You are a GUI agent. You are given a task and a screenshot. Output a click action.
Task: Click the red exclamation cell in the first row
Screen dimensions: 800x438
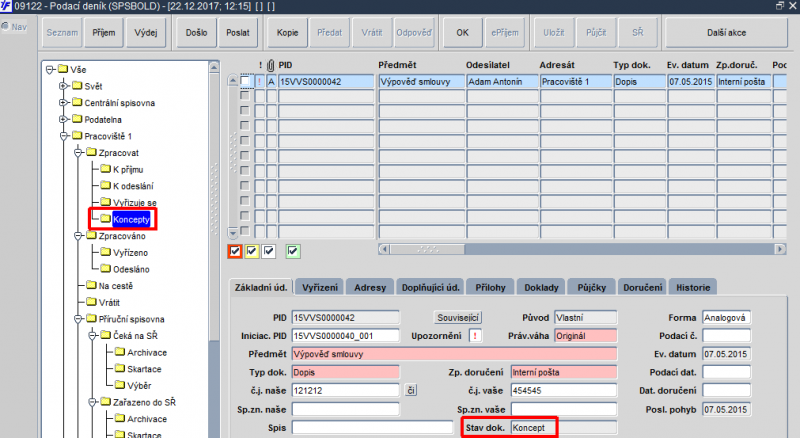coord(260,82)
